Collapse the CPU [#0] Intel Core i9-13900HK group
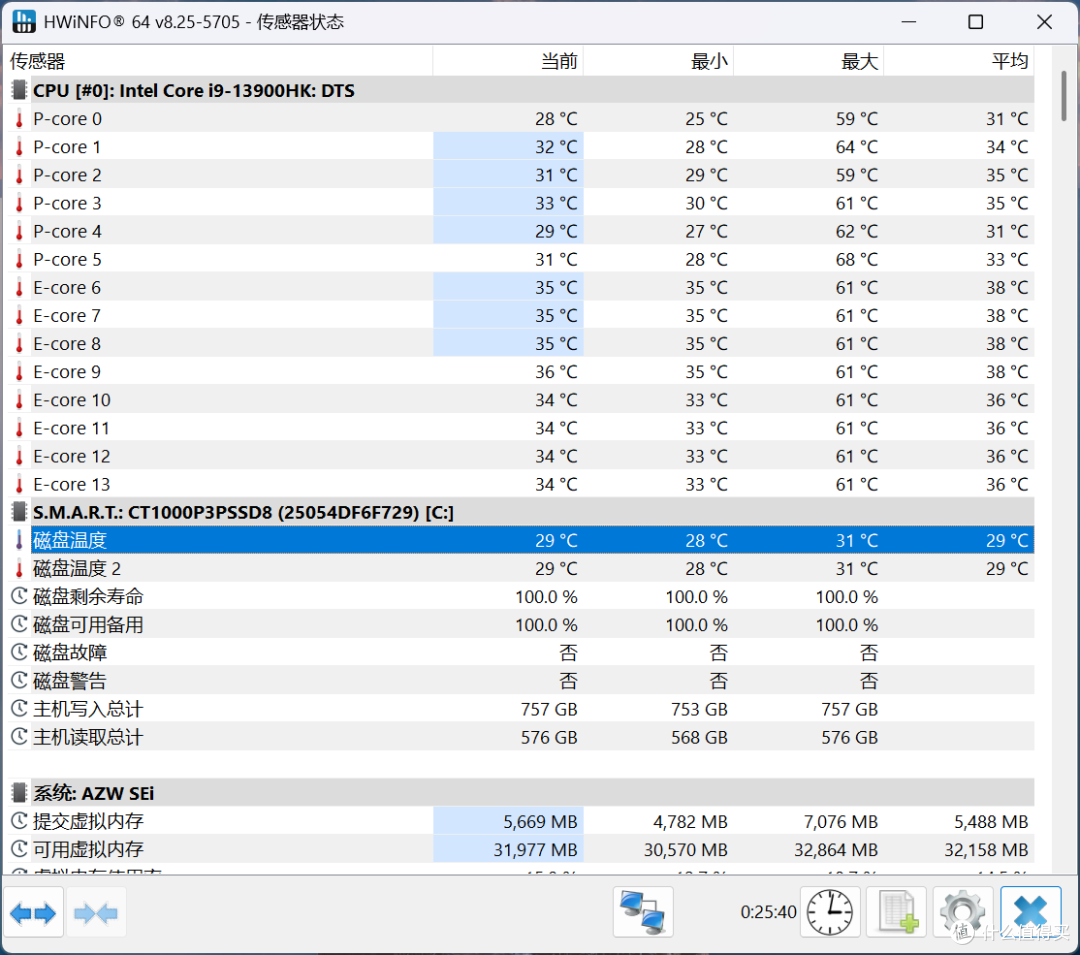Viewport: 1080px width, 955px height. pos(520,90)
